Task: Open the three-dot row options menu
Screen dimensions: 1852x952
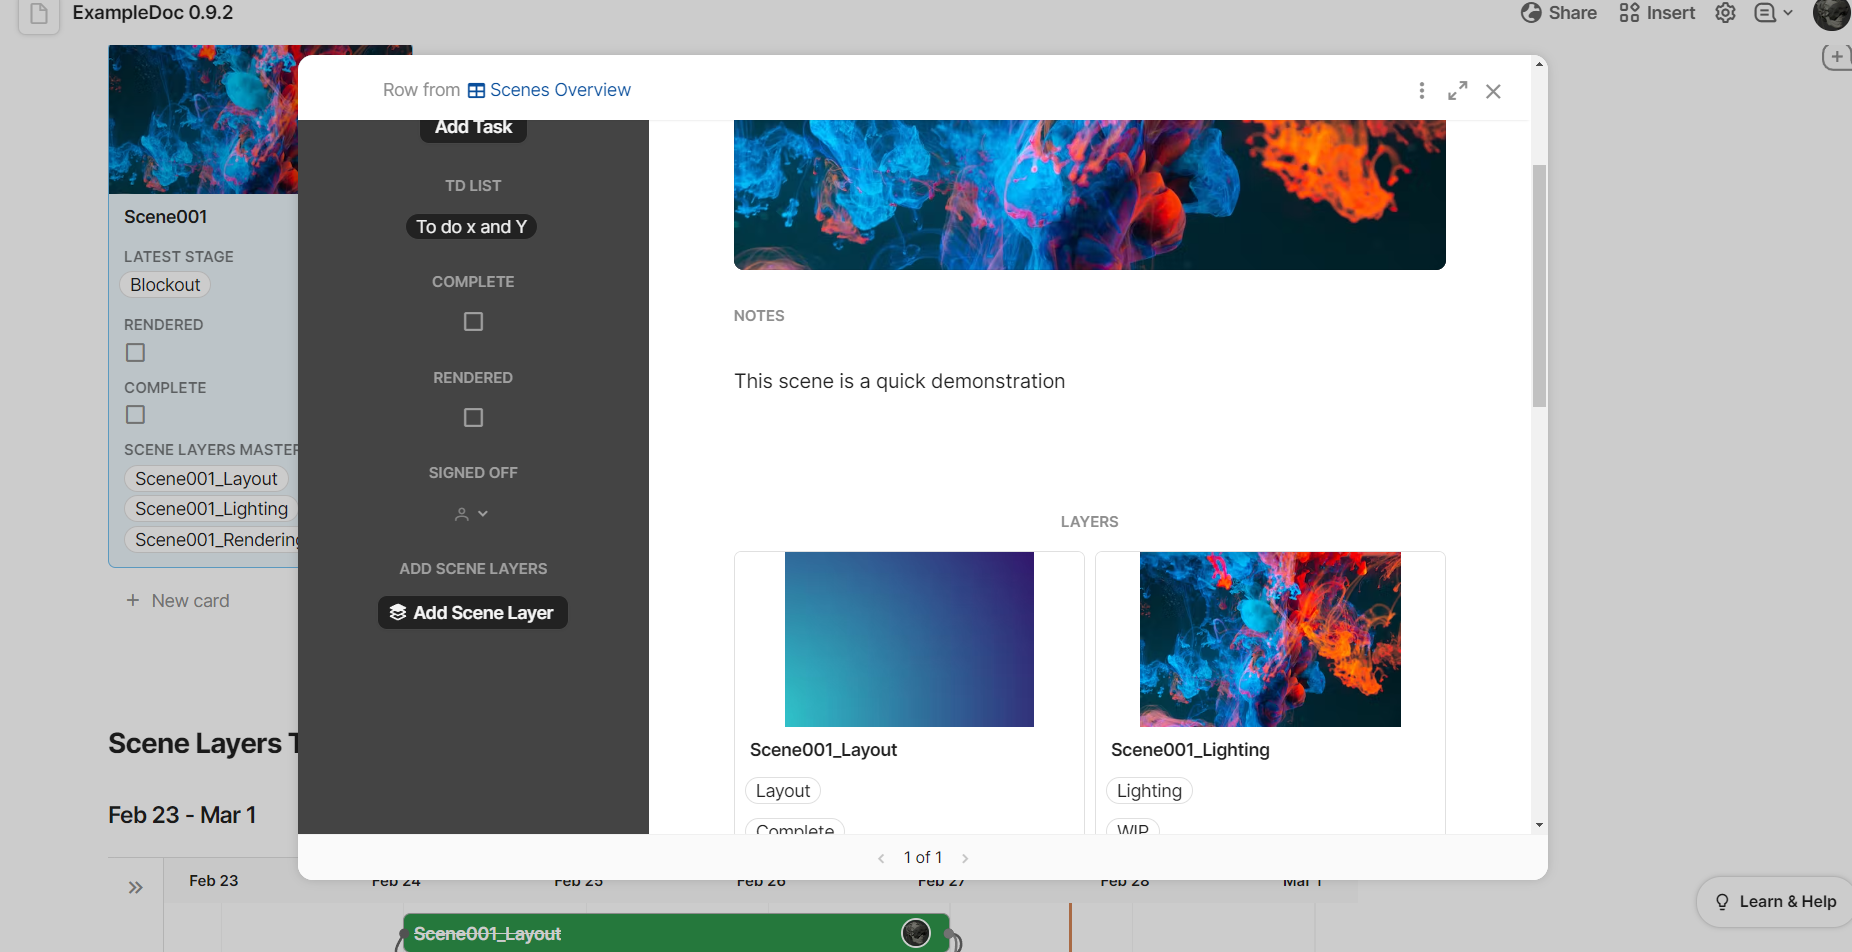Action: (x=1421, y=91)
